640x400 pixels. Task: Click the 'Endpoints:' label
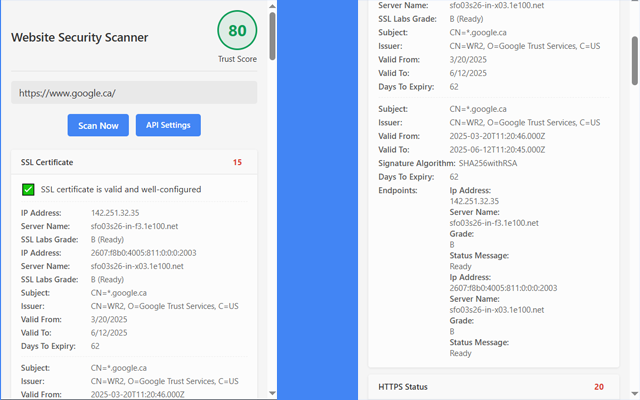[398, 191]
